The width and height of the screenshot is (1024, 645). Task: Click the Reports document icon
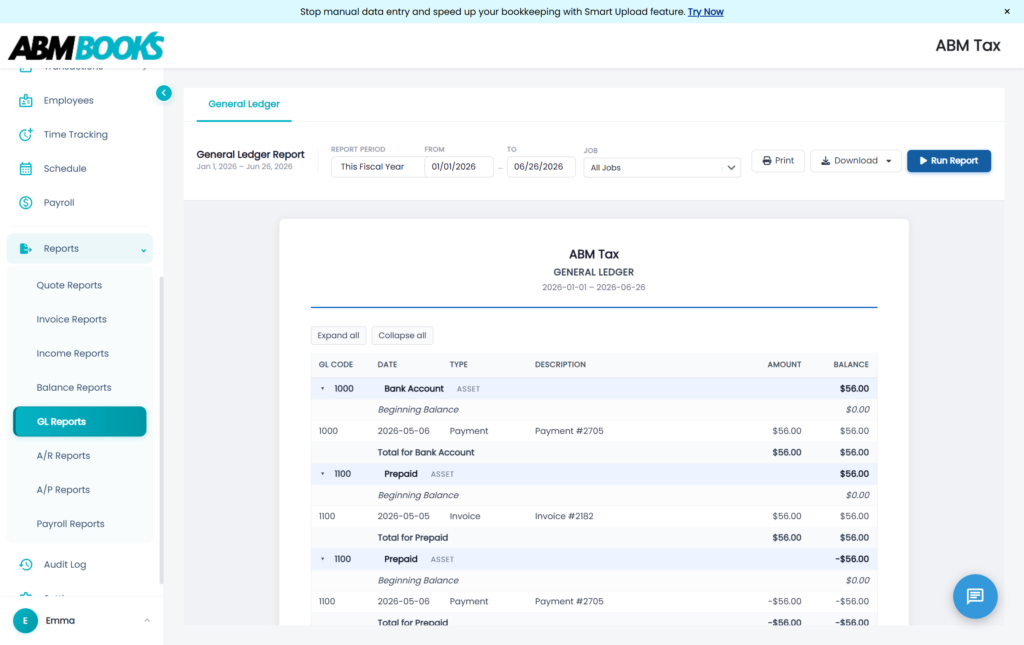[25, 249]
